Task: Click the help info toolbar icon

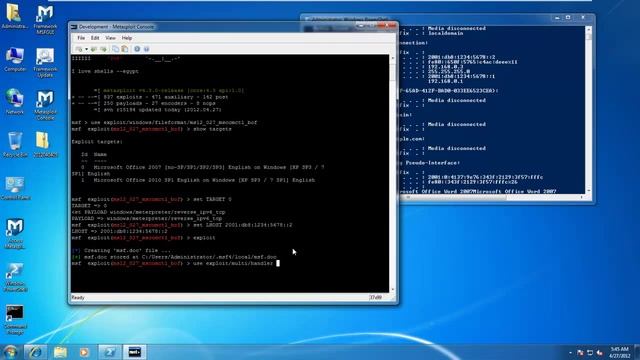Action: (x=146, y=49)
